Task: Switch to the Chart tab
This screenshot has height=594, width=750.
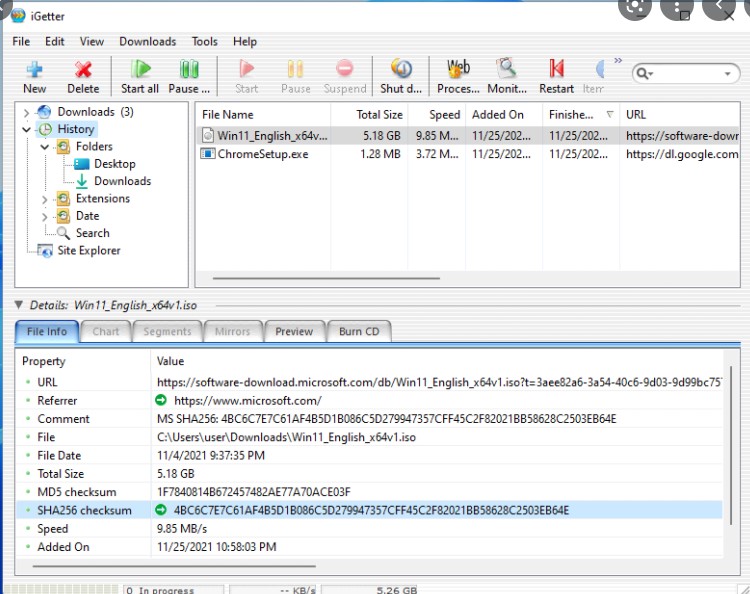Action: [x=106, y=331]
